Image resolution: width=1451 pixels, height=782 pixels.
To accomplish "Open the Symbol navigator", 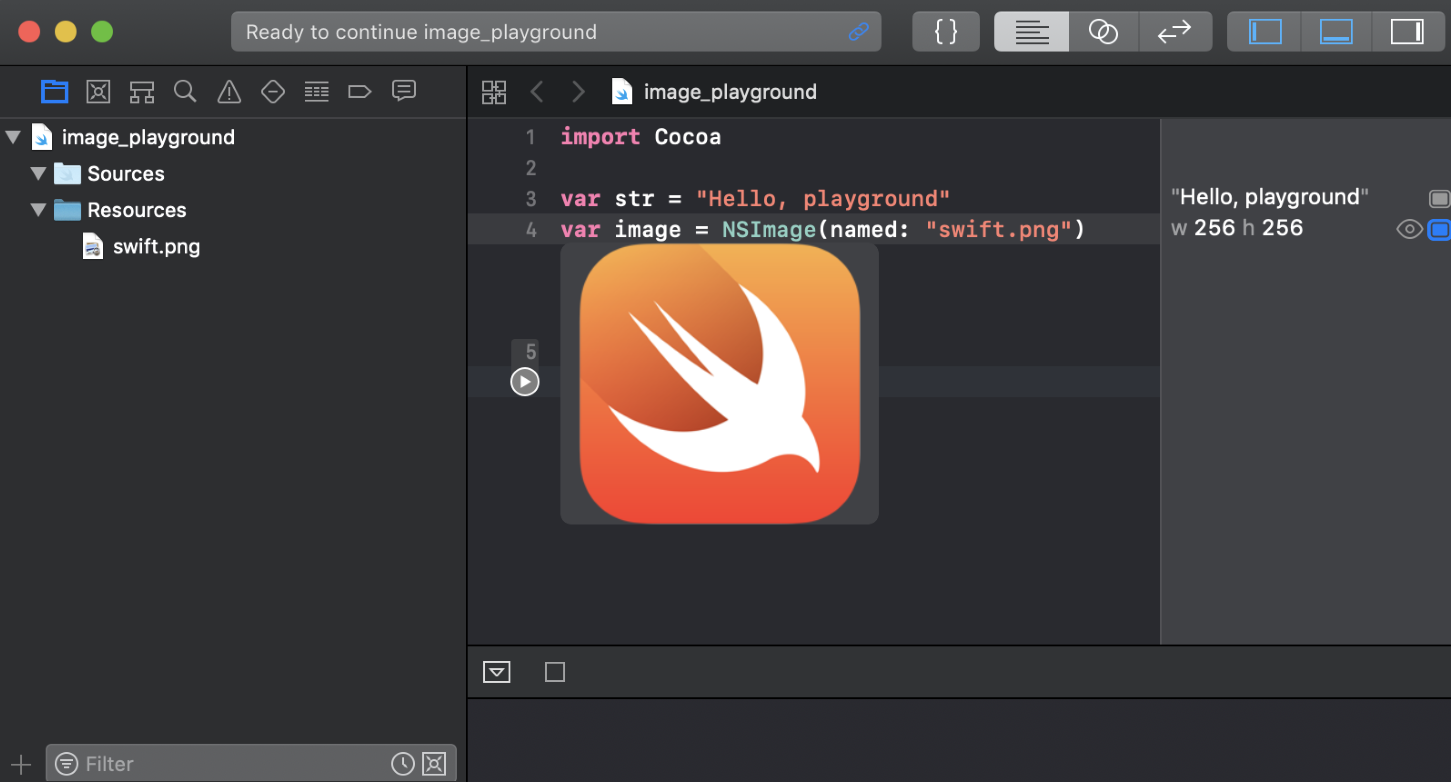I will tap(142, 92).
